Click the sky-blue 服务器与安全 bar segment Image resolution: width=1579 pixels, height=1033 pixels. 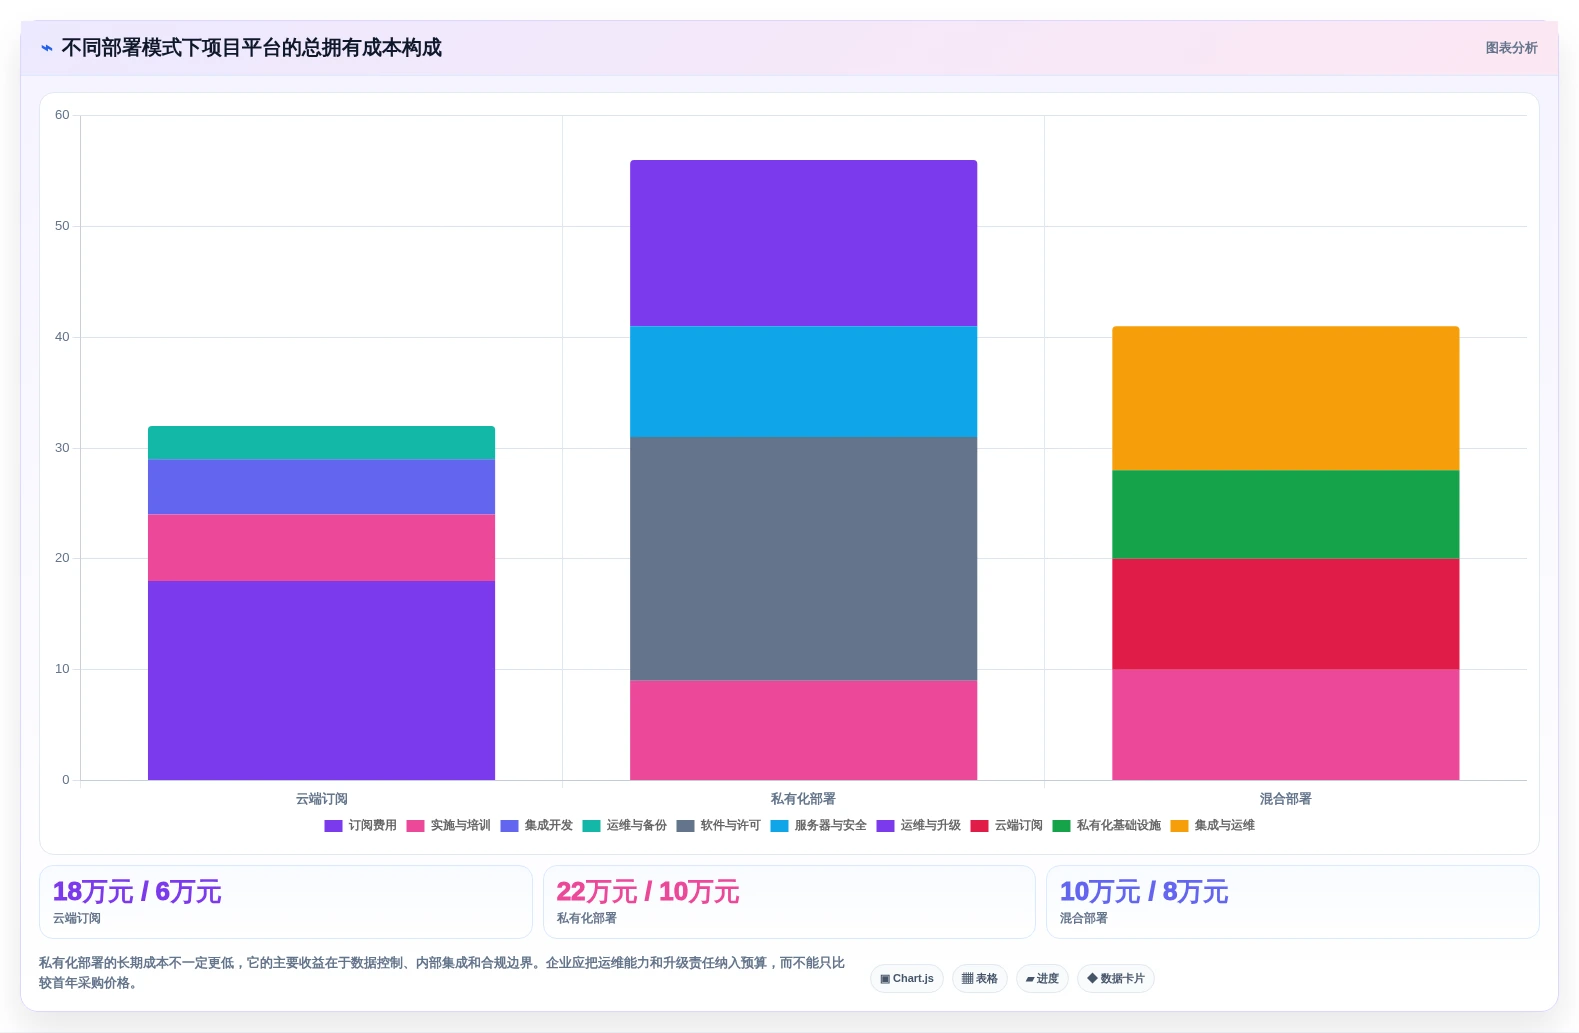[803, 382]
